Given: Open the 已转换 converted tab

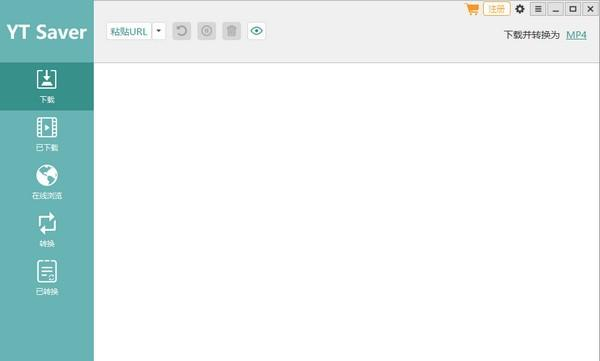Looking at the screenshot, I should [47, 278].
